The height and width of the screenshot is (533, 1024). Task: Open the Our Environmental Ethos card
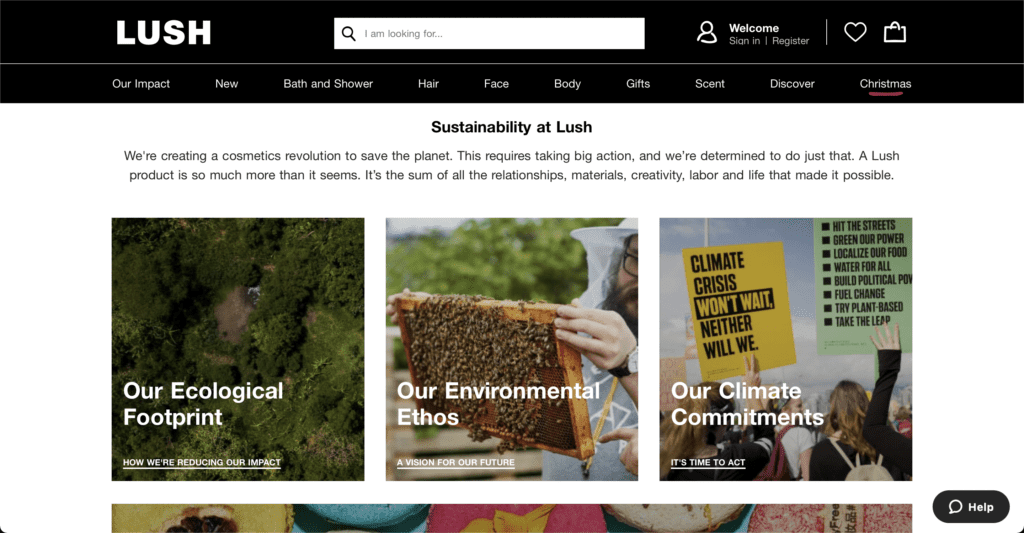(512, 349)
